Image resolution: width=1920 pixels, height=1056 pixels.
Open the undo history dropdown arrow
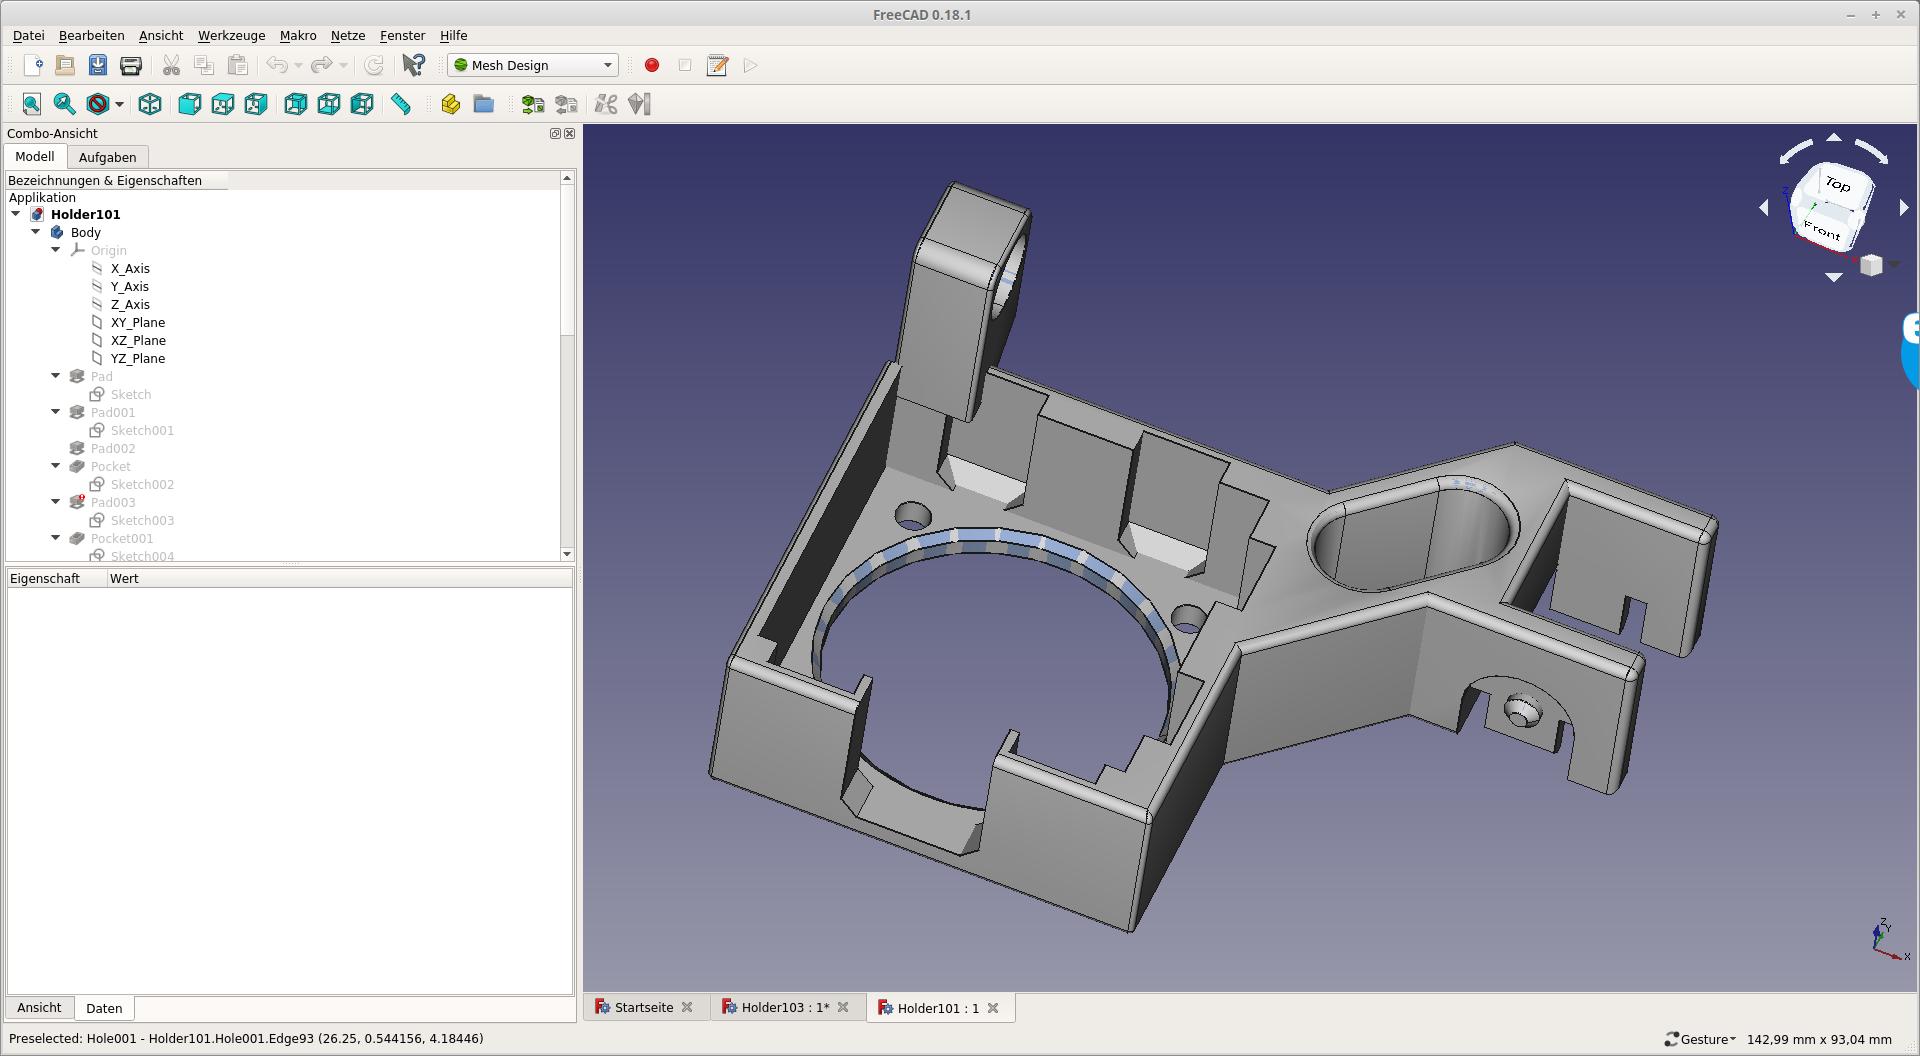coord(298,65)
